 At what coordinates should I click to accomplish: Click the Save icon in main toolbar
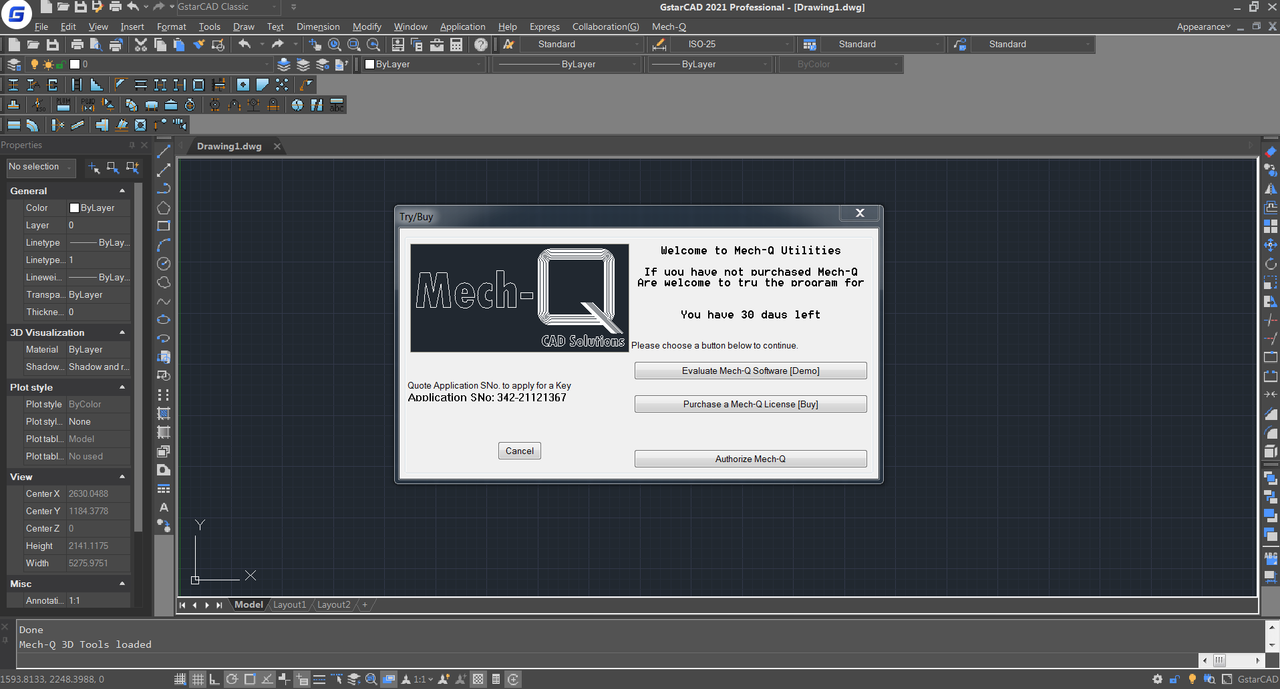(x=52, y=44)
